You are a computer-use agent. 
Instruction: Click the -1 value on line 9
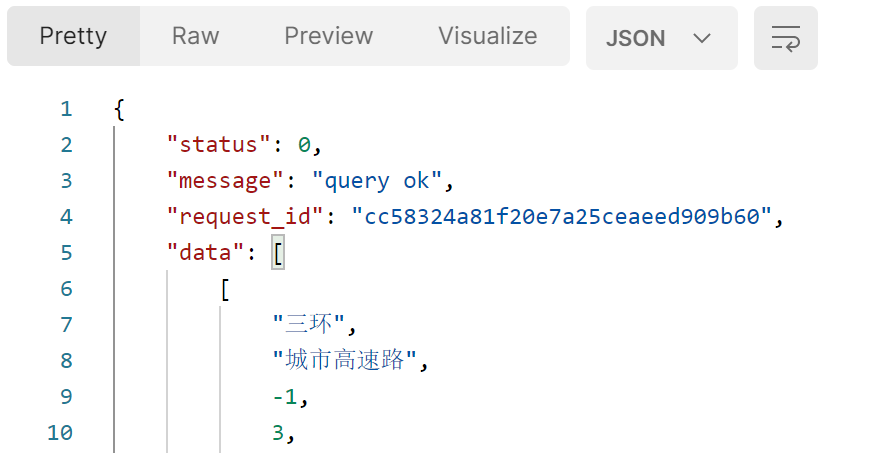[x=284, y=397]
